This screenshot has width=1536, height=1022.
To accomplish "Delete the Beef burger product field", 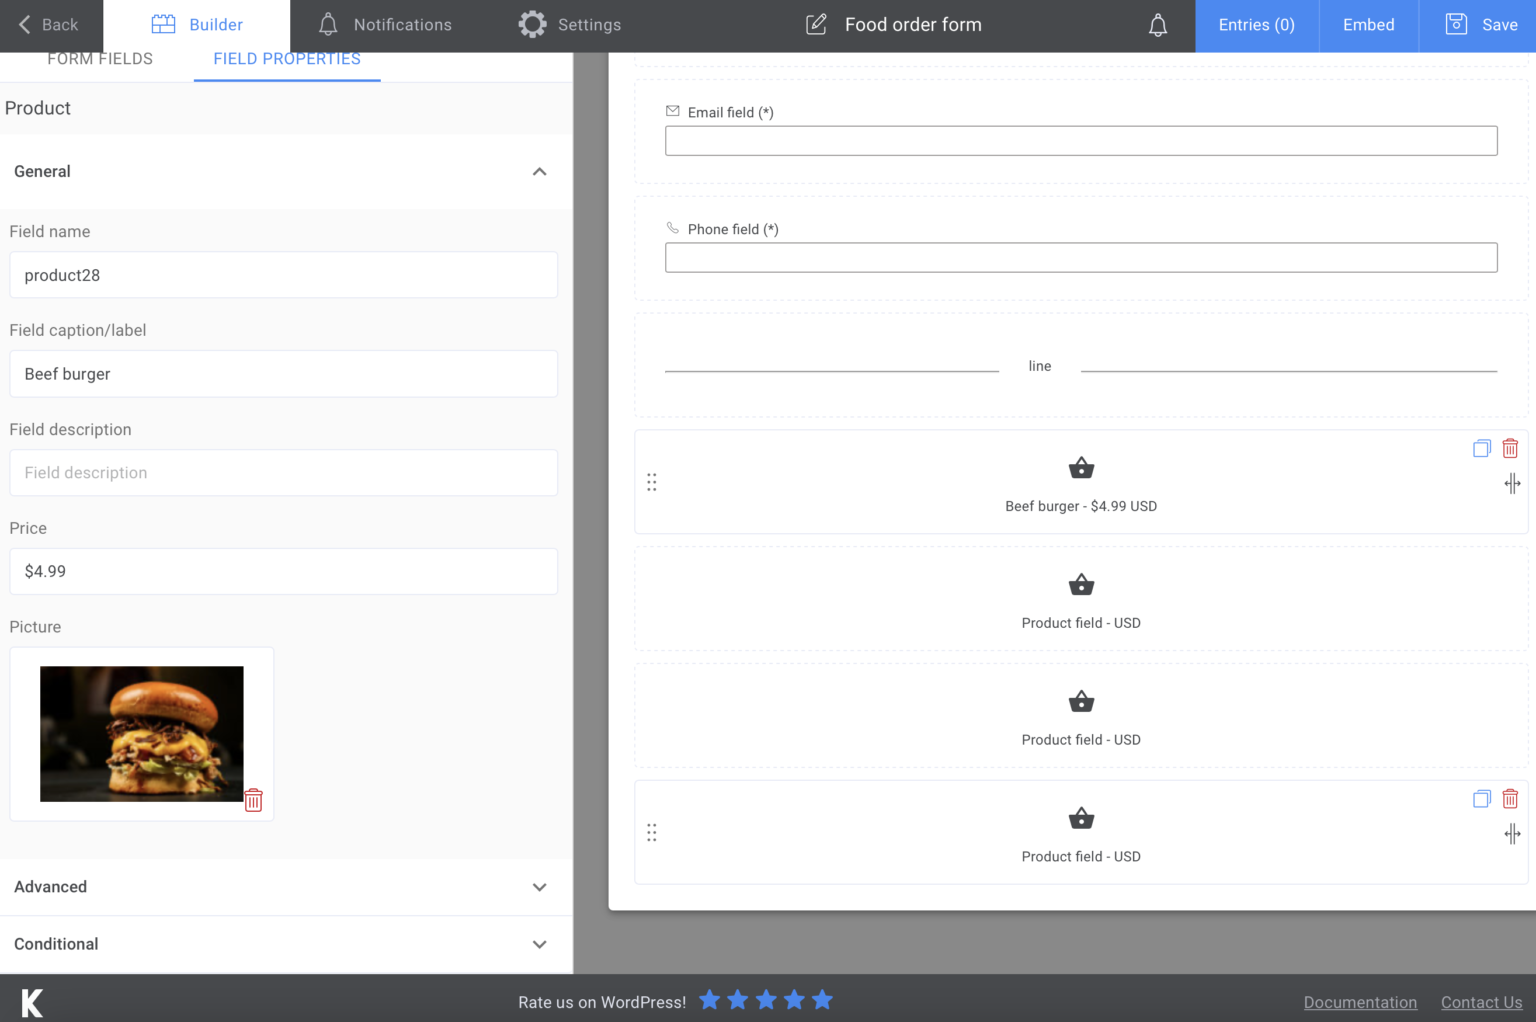I will [x=1510, y=448].
